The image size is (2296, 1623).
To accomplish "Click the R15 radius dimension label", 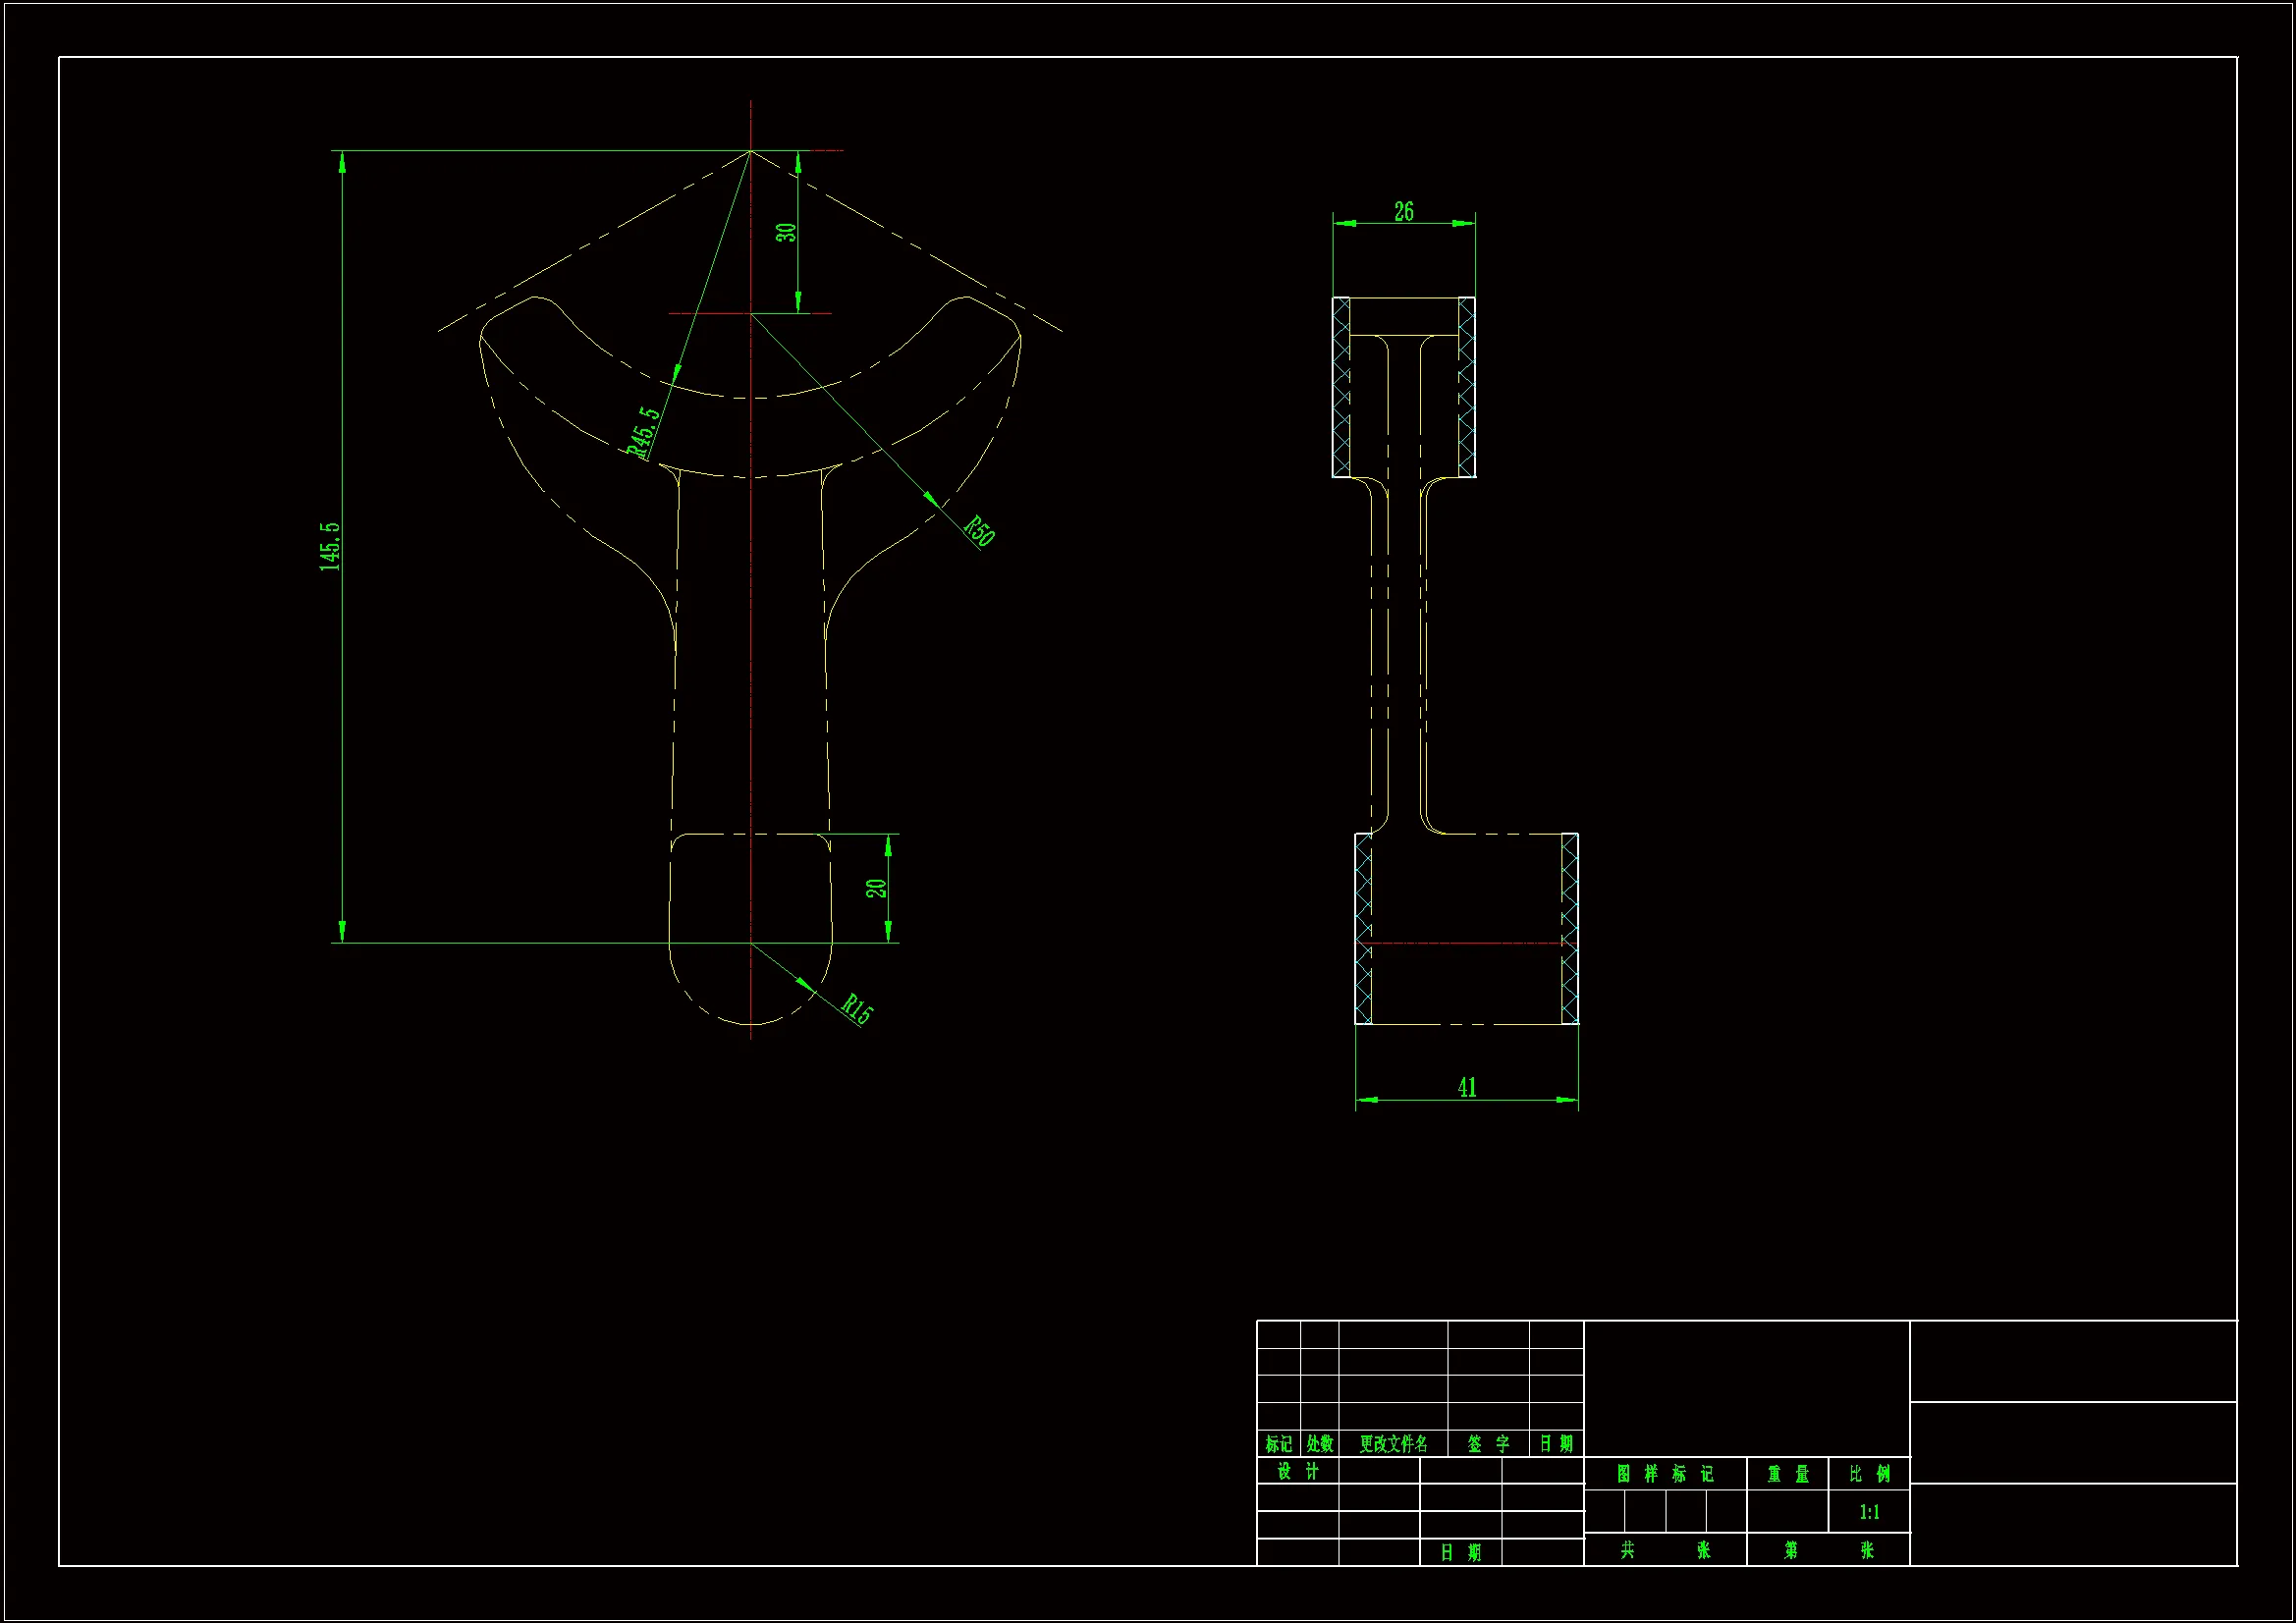I will (x=857, y=1008).
